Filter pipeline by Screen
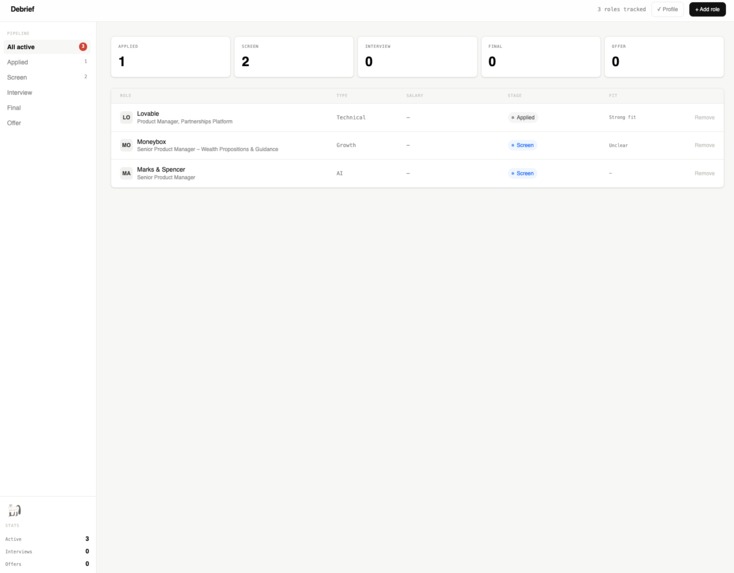734x573 pixels. coord(46,77)
